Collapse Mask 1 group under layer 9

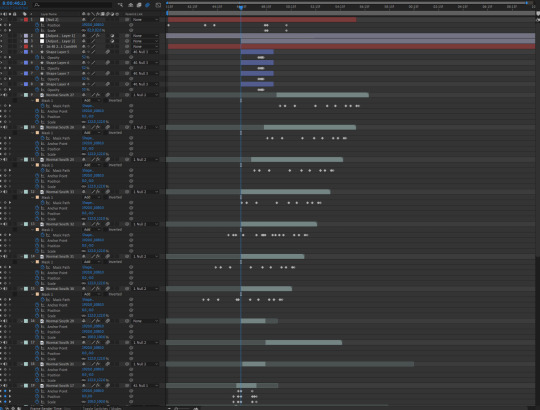point(33,101)
